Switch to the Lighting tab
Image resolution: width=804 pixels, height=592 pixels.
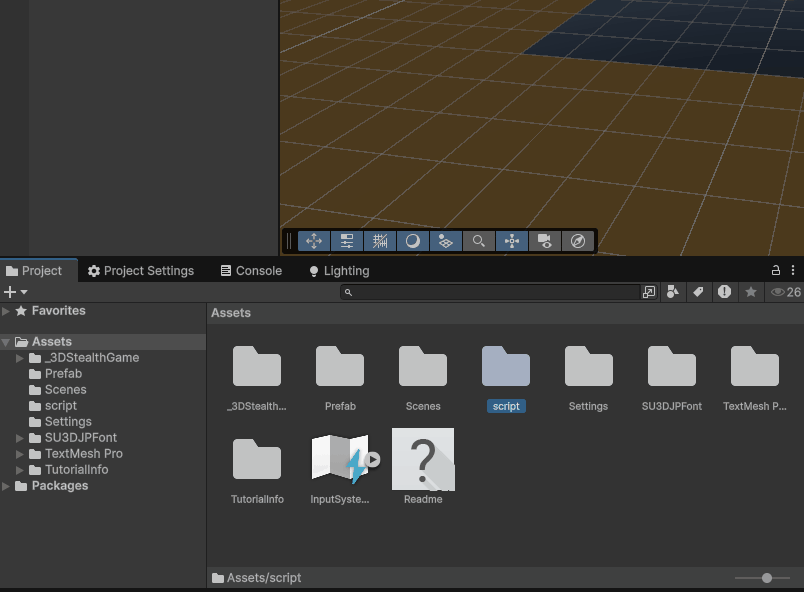pos(338,271)
